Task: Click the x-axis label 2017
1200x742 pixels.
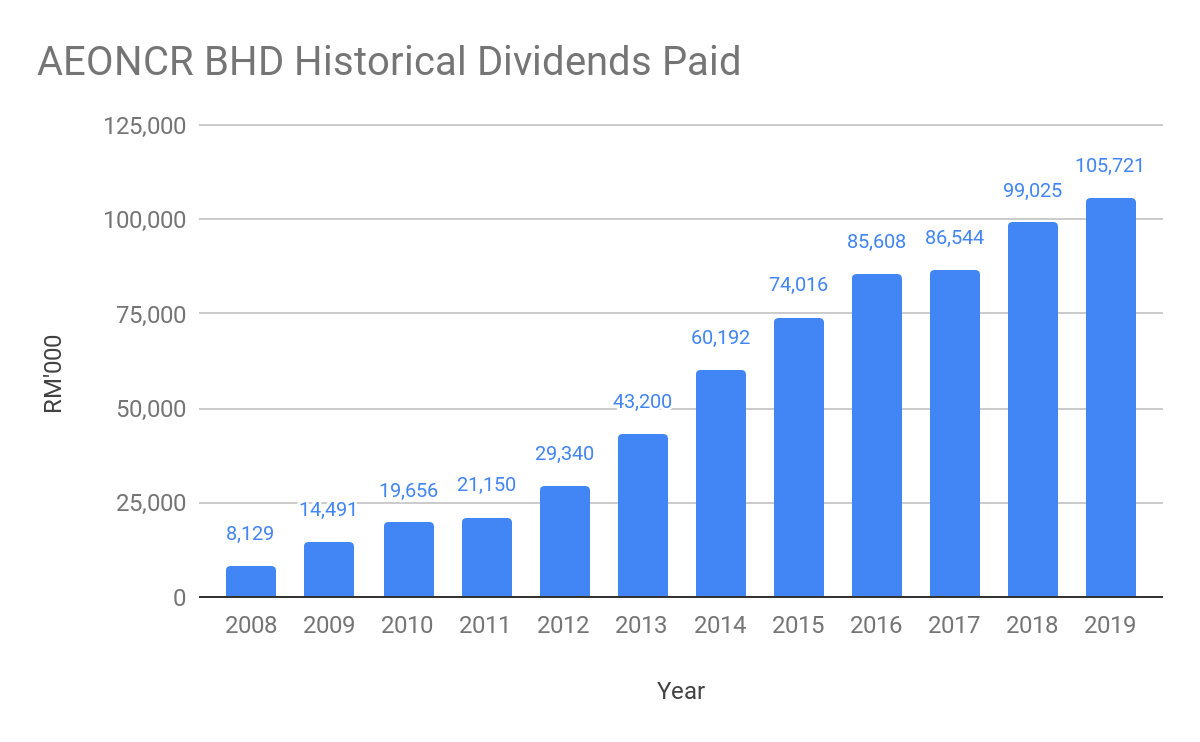Action: pos(955,626)
